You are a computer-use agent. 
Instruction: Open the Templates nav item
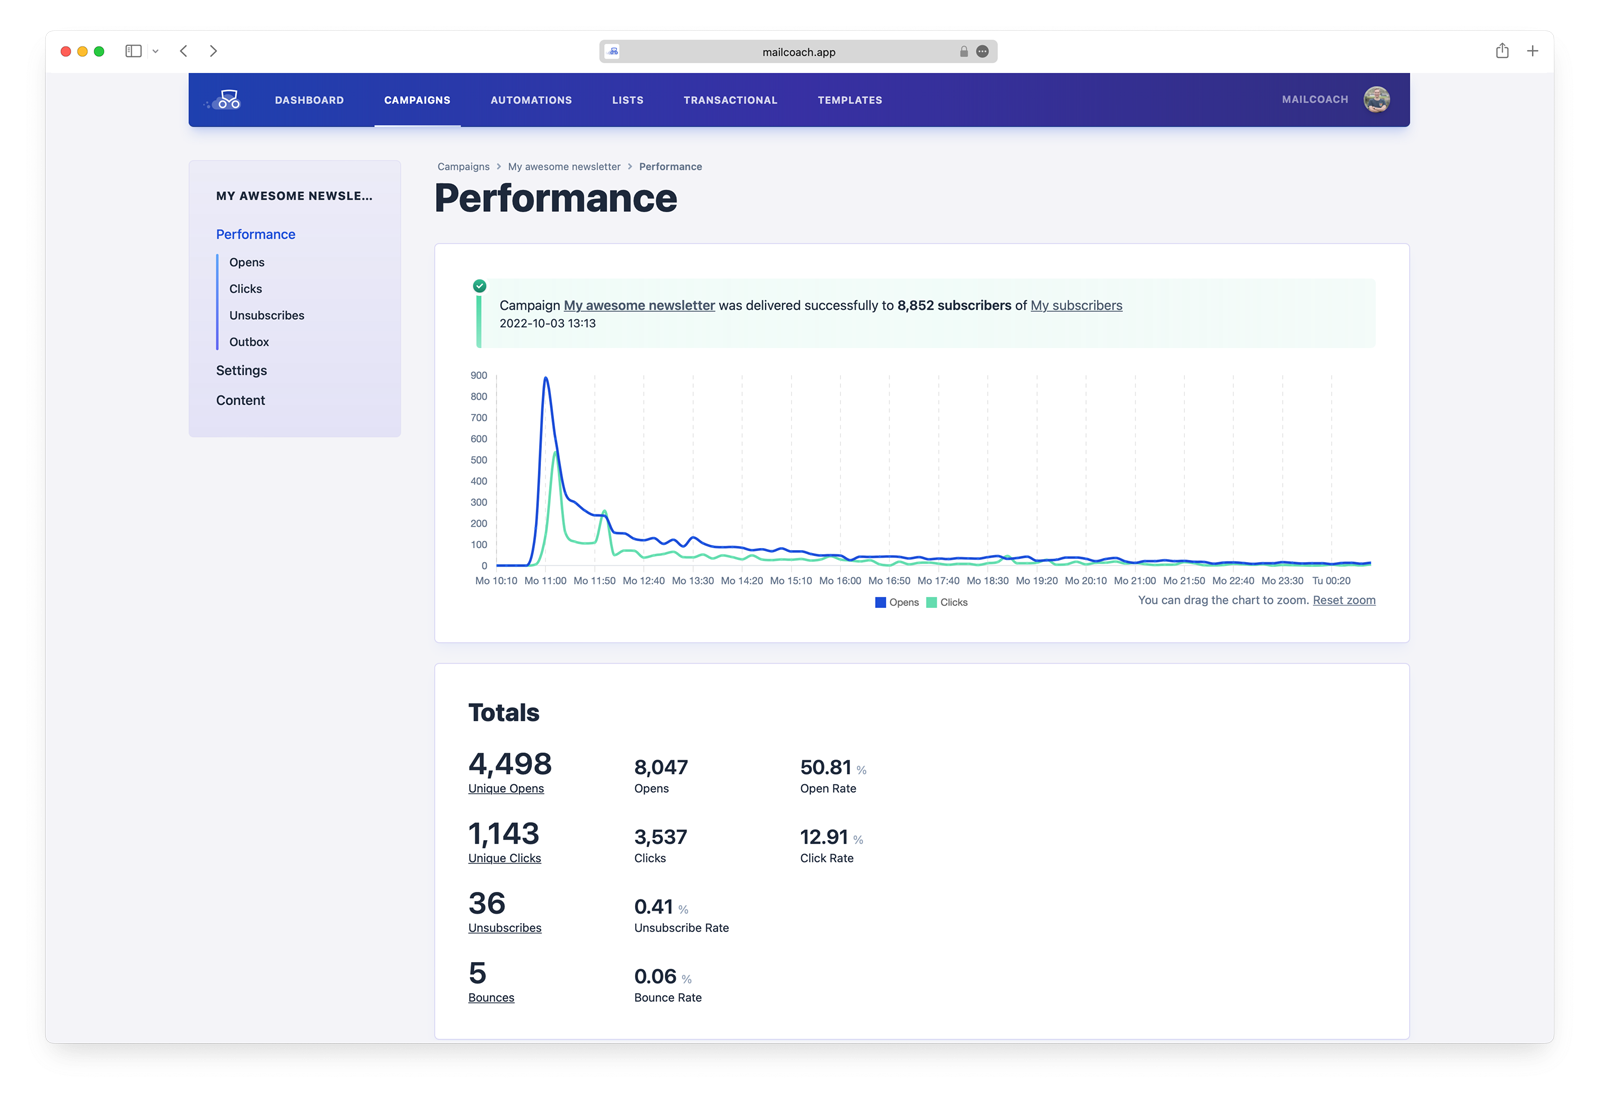850,100
